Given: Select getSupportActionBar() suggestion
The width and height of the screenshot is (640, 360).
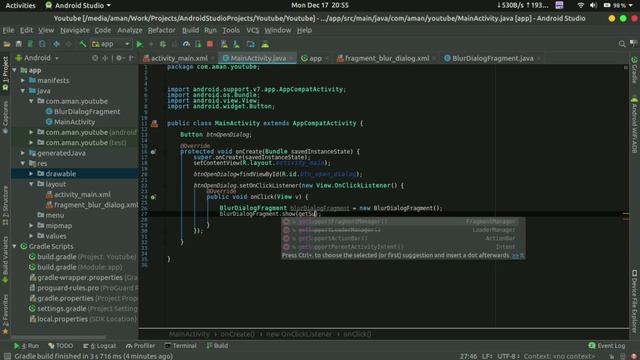Looking at the screenshot, I should point(403,238).
